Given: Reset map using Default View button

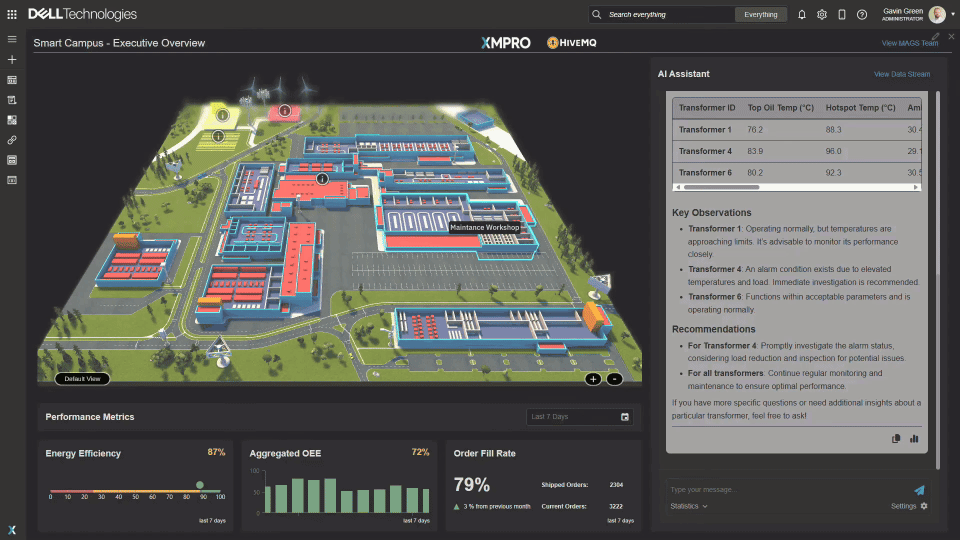Looking at the screenshot, I should (x=82, y=379).
